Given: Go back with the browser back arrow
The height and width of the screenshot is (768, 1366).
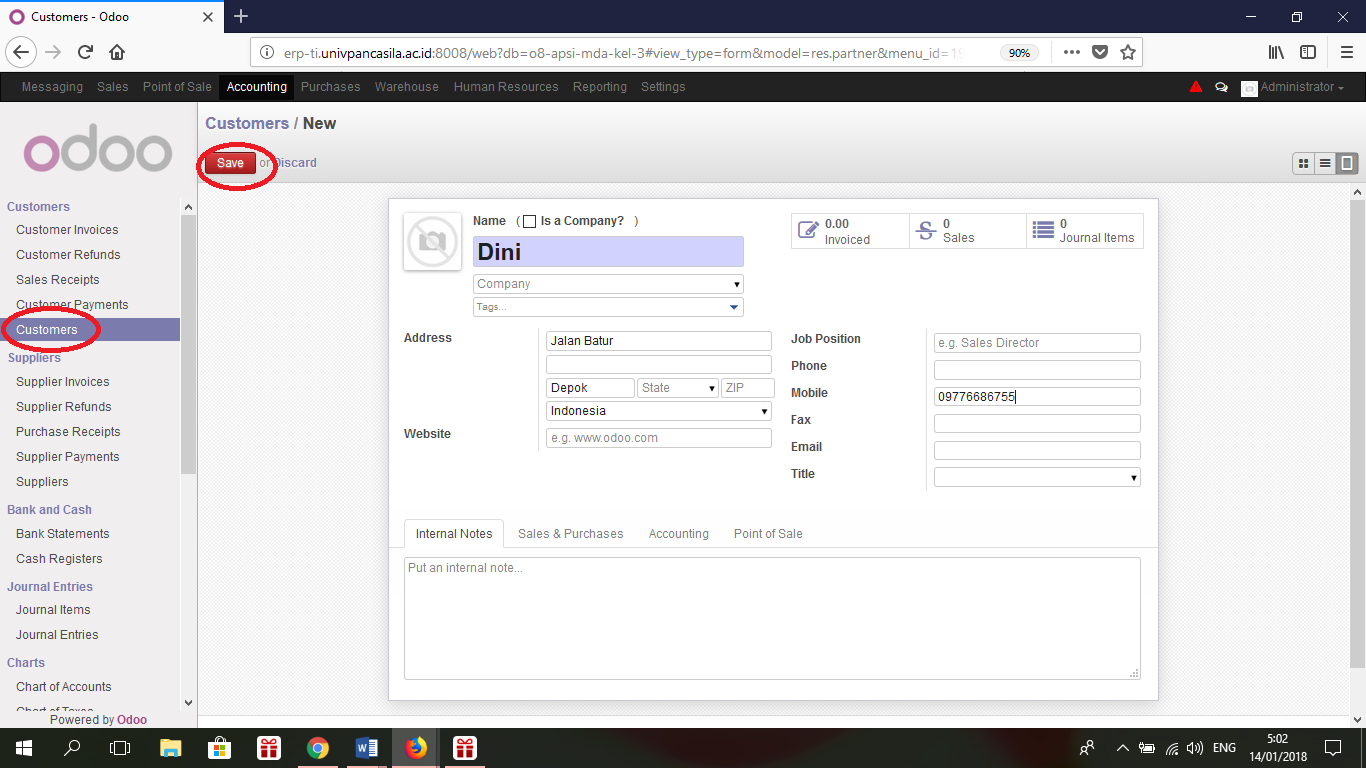Looking at the screenshot, I should coord(21,52).
